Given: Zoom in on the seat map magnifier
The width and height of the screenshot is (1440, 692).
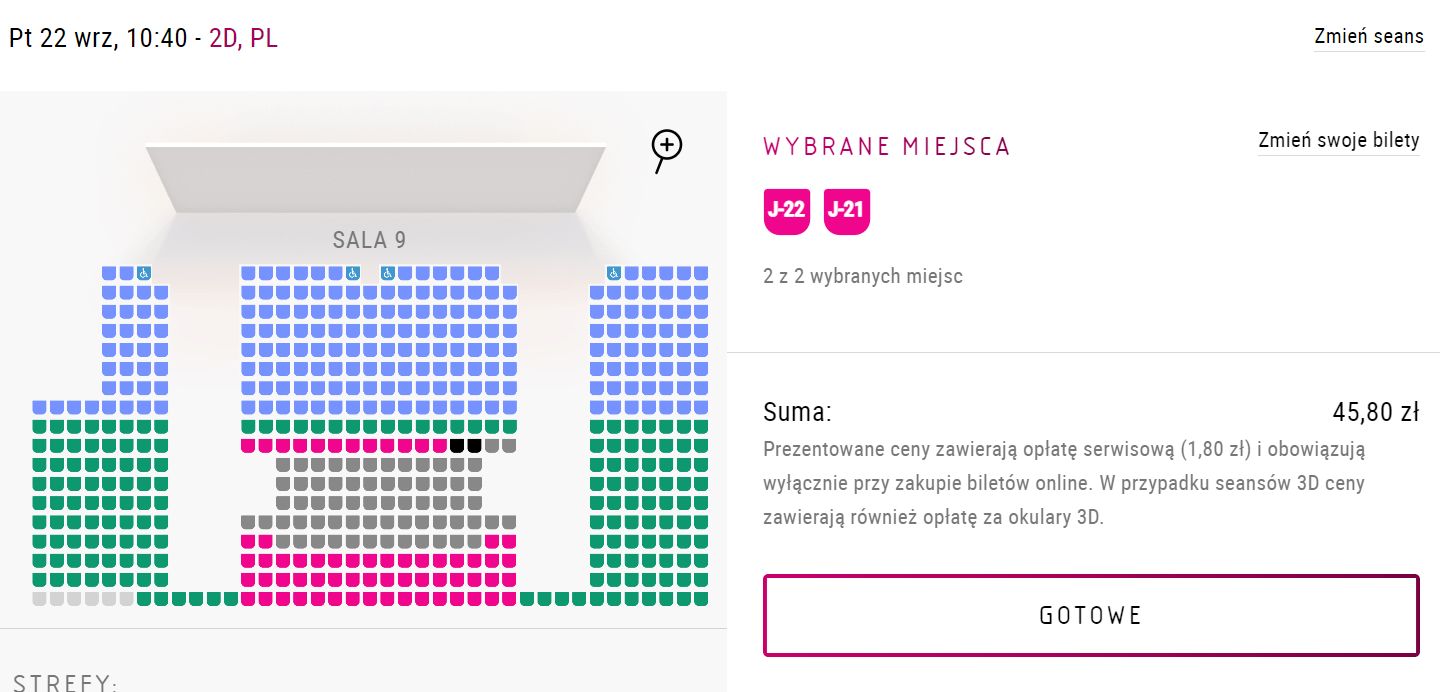Looking at the screenshot, I should click(667, 150).
